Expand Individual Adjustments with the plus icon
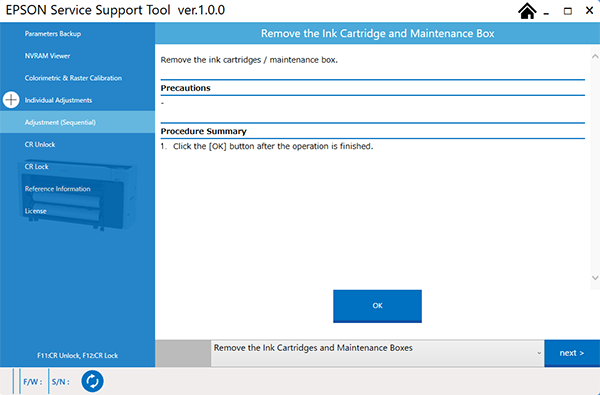 pos(11,100)
